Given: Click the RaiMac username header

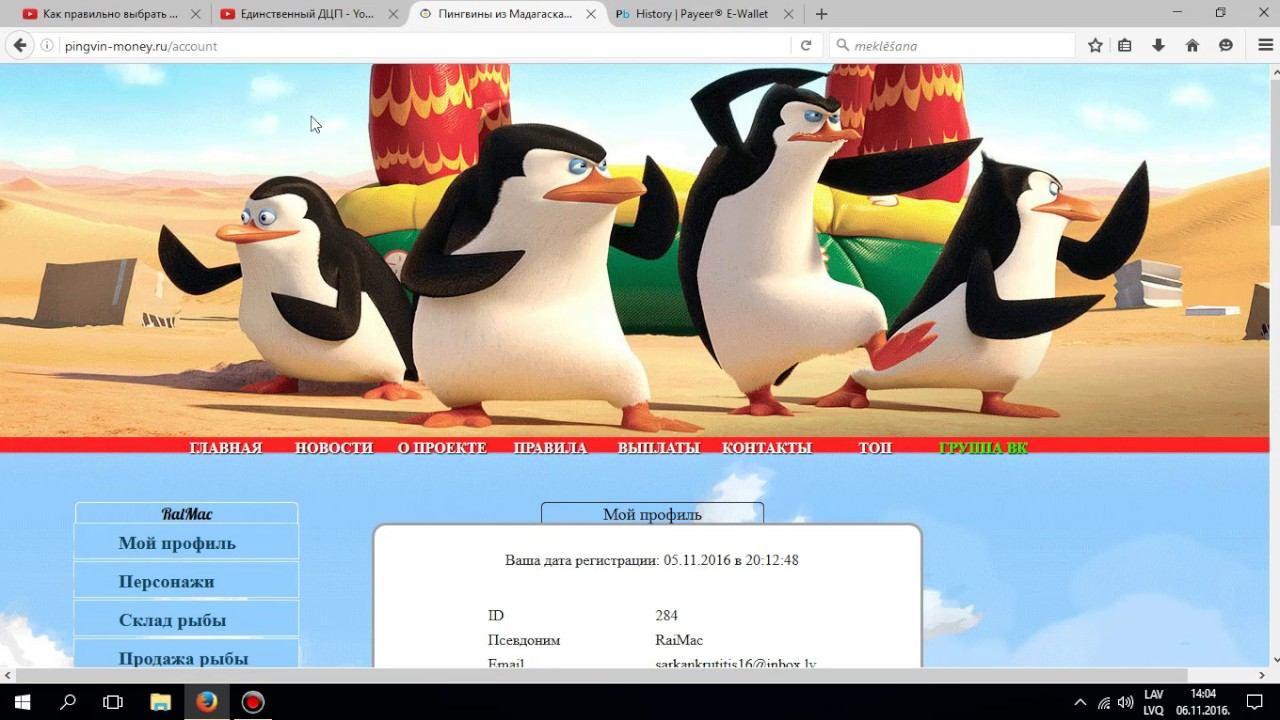Looking at the screenshot, I should [x=187, y=514].
